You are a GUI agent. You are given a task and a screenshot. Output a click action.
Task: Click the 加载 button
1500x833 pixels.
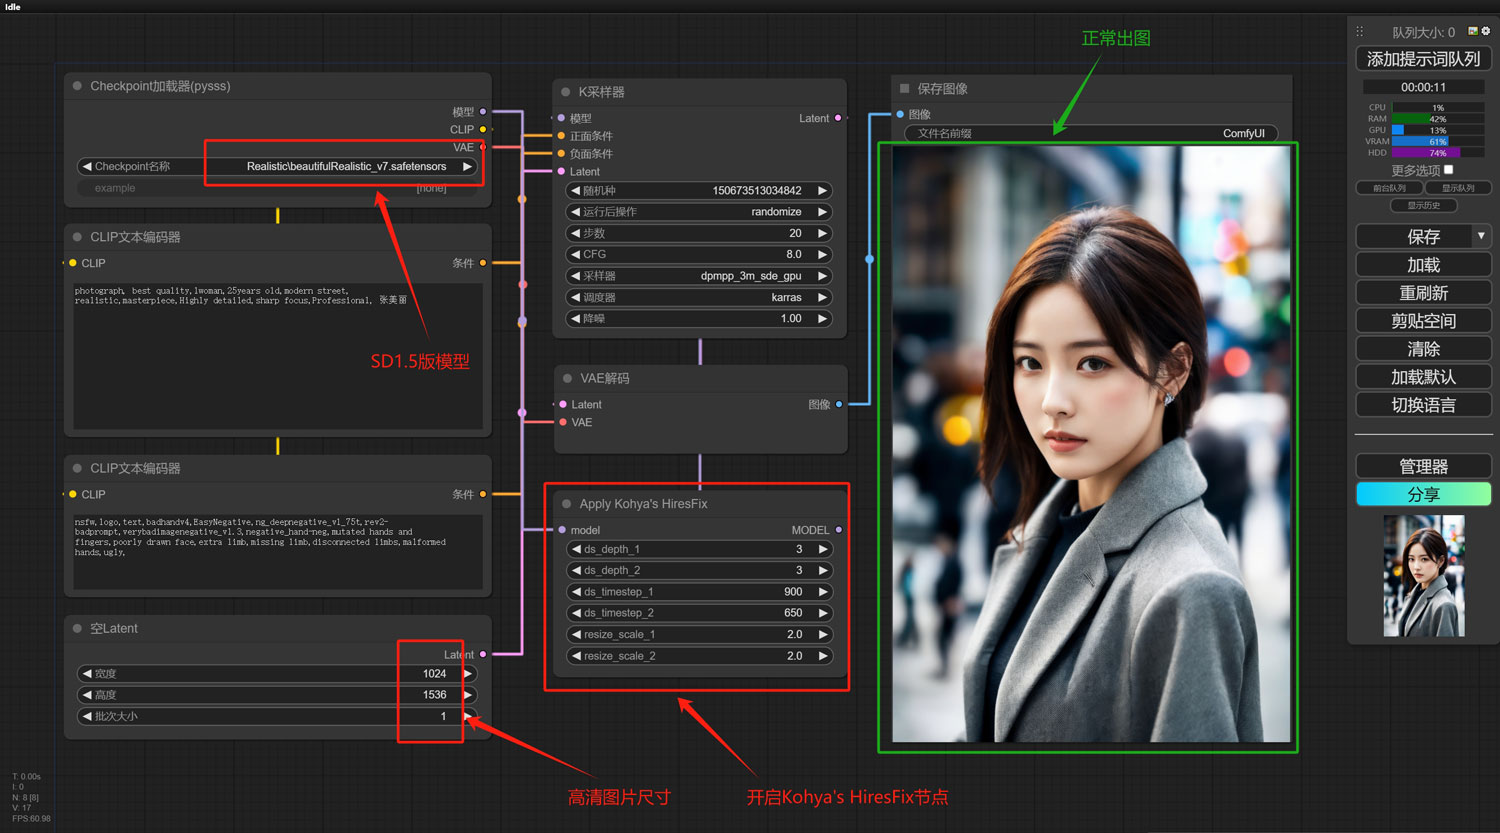(1423, 265)
